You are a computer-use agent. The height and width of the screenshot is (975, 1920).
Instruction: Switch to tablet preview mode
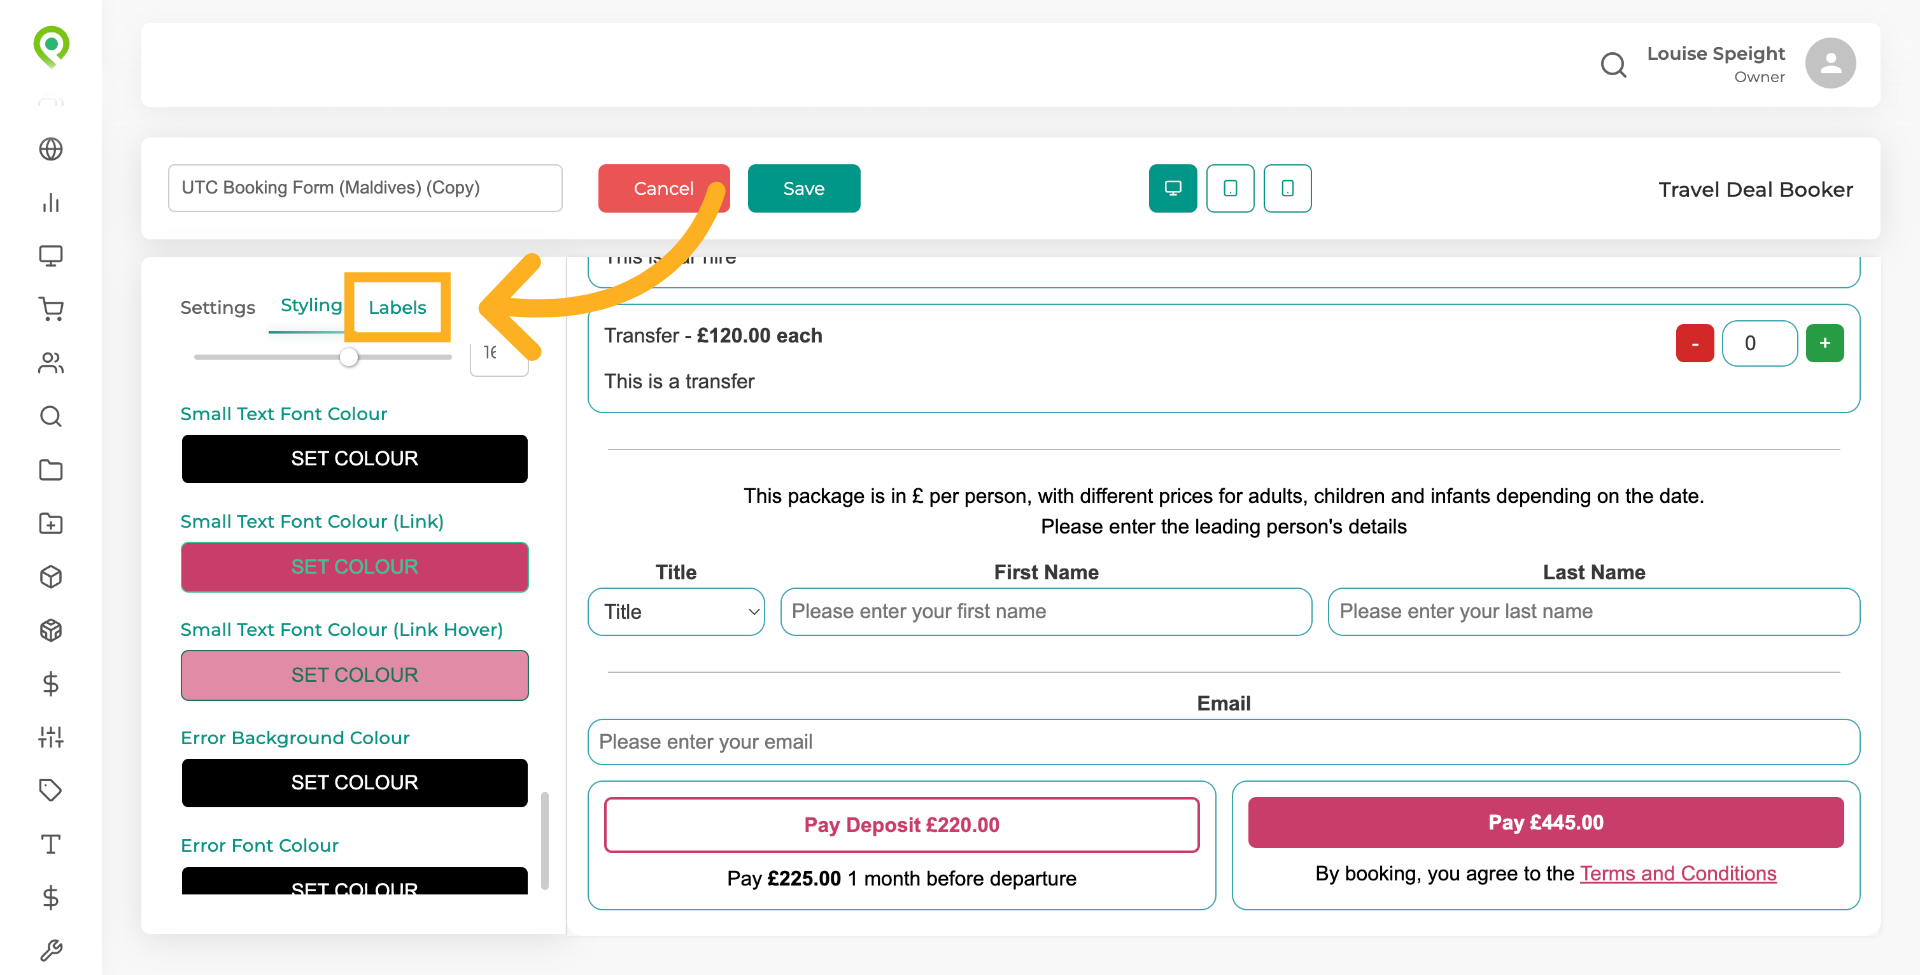pos(1230,188)
